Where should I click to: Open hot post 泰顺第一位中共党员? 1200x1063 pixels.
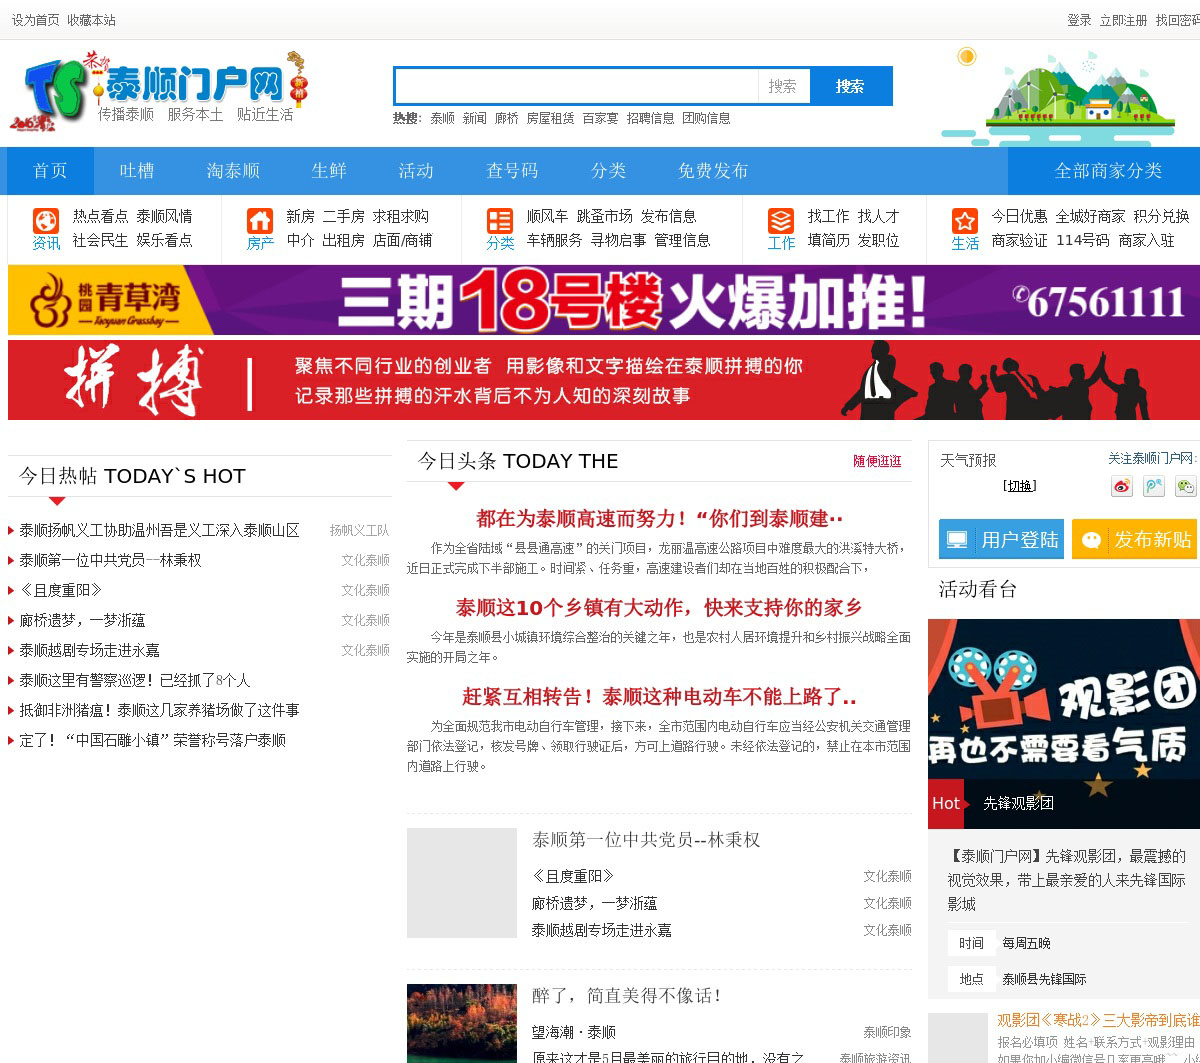(x=110, y=560)
